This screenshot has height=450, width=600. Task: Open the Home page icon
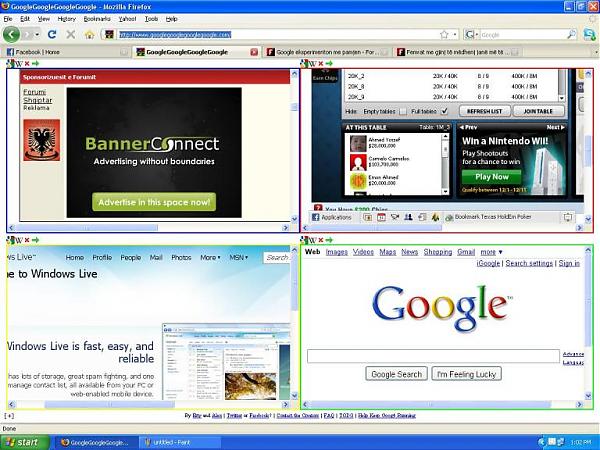tap(90, 35)
